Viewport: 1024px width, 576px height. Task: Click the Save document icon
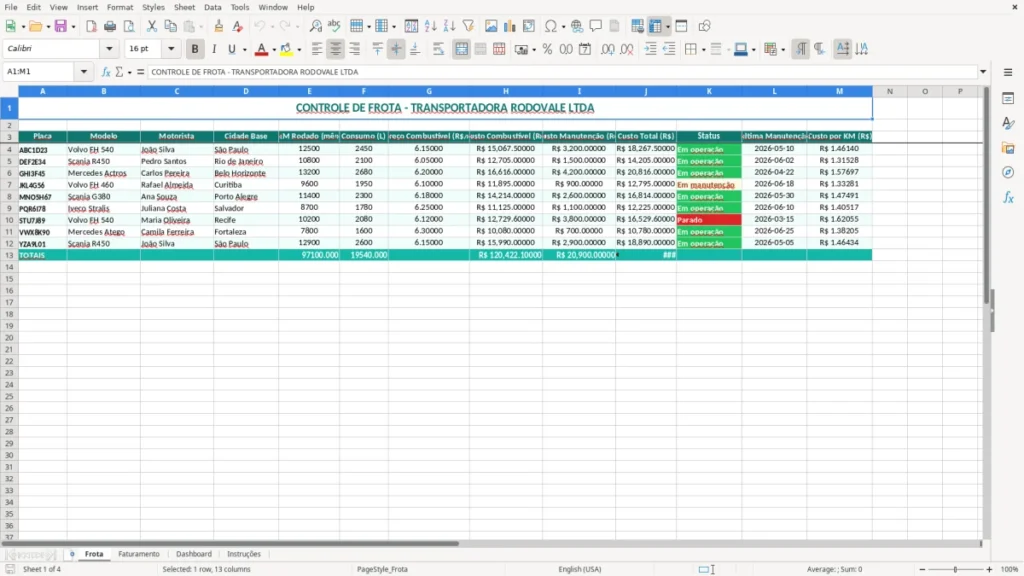tap(61, 26)
